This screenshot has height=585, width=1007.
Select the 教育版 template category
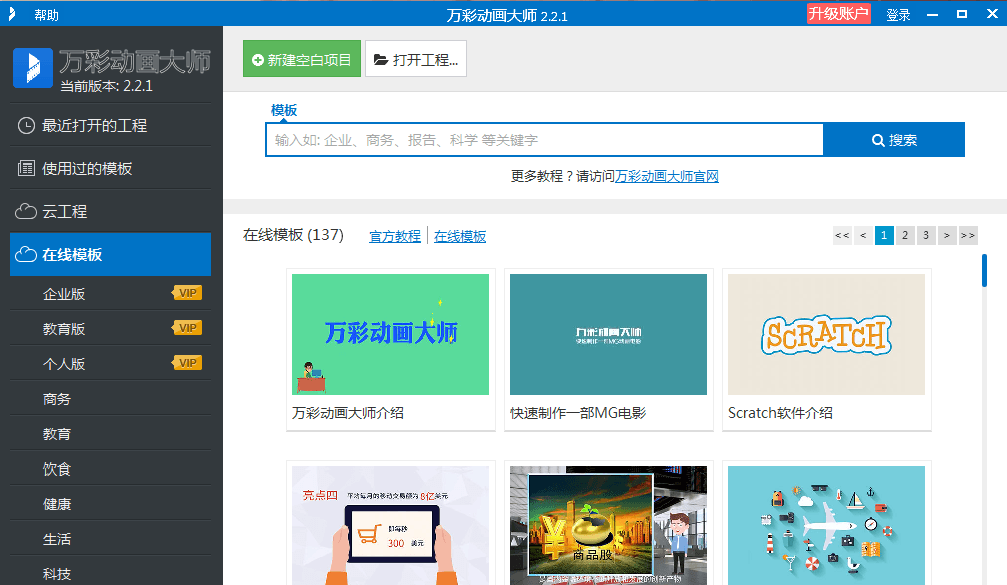(x=110, y=328)
